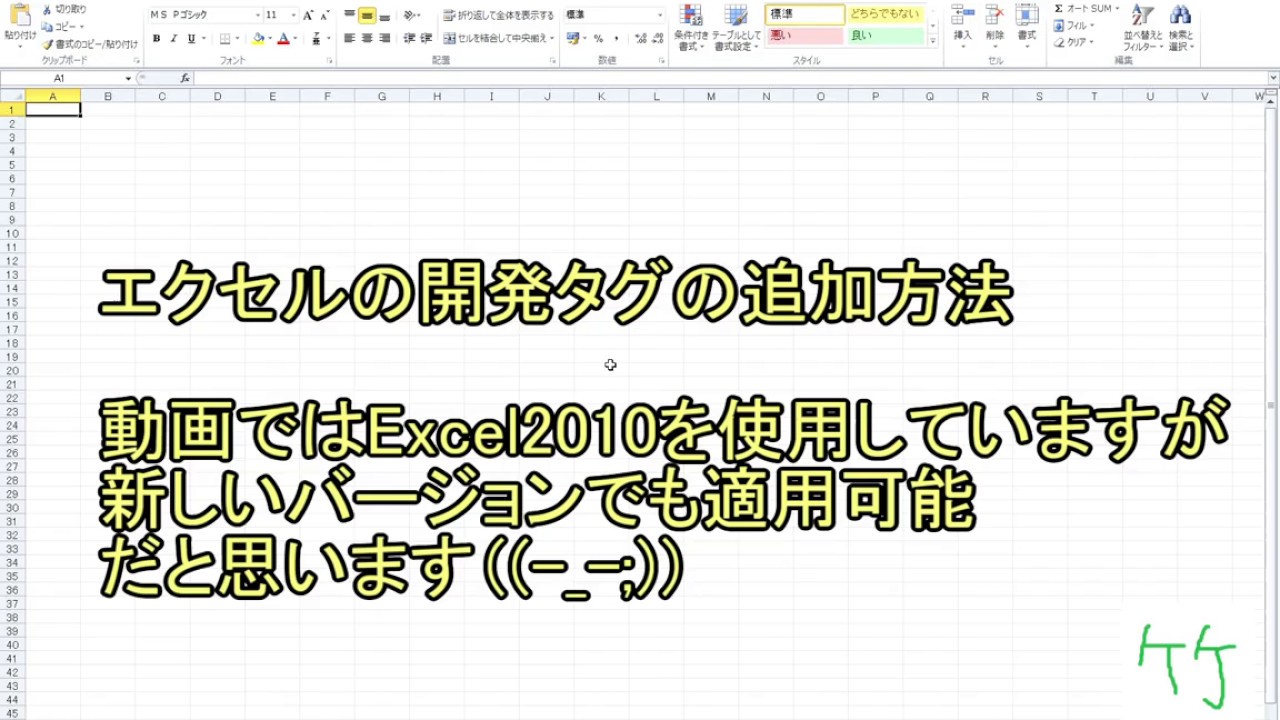Image resolution: width=1280 pixels, height=720 pixels.
Task: Open the font size 11 dropdown
Action: pos(293,15)
